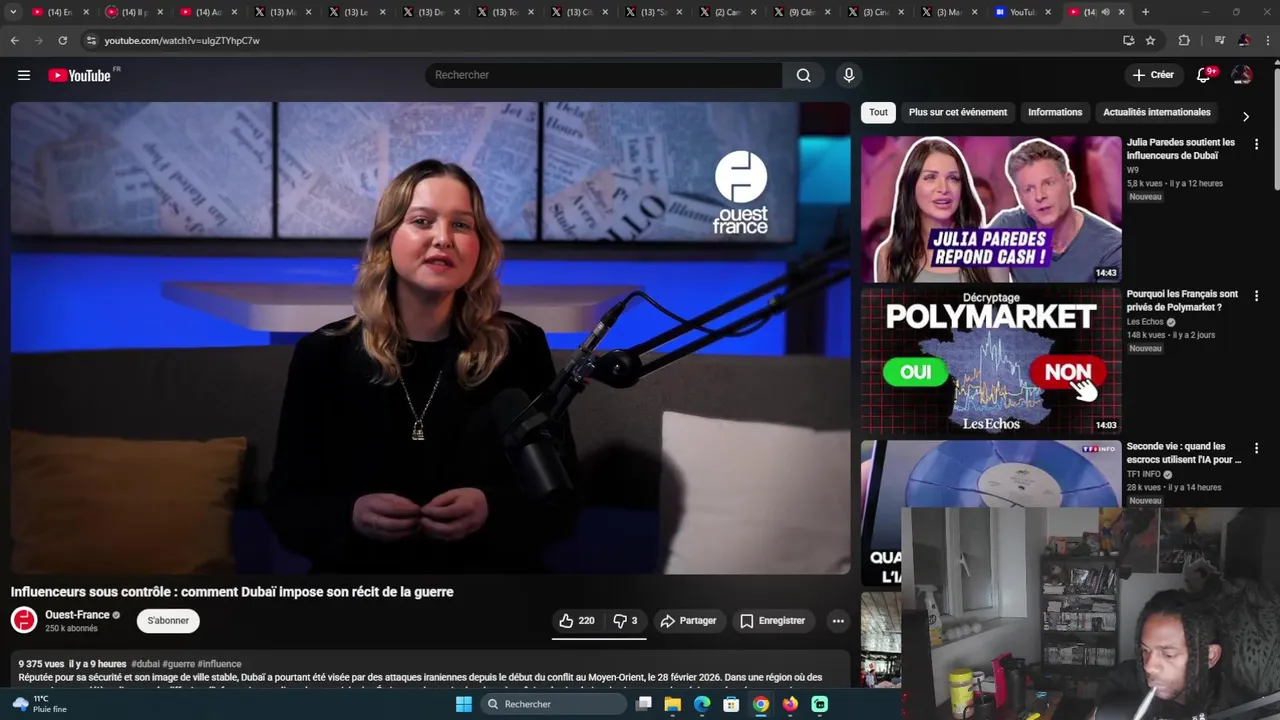Viewport: 1280px width, 720px height.
Task: Open Julia Paredes répond cash thumbnail
Action: 991,209
